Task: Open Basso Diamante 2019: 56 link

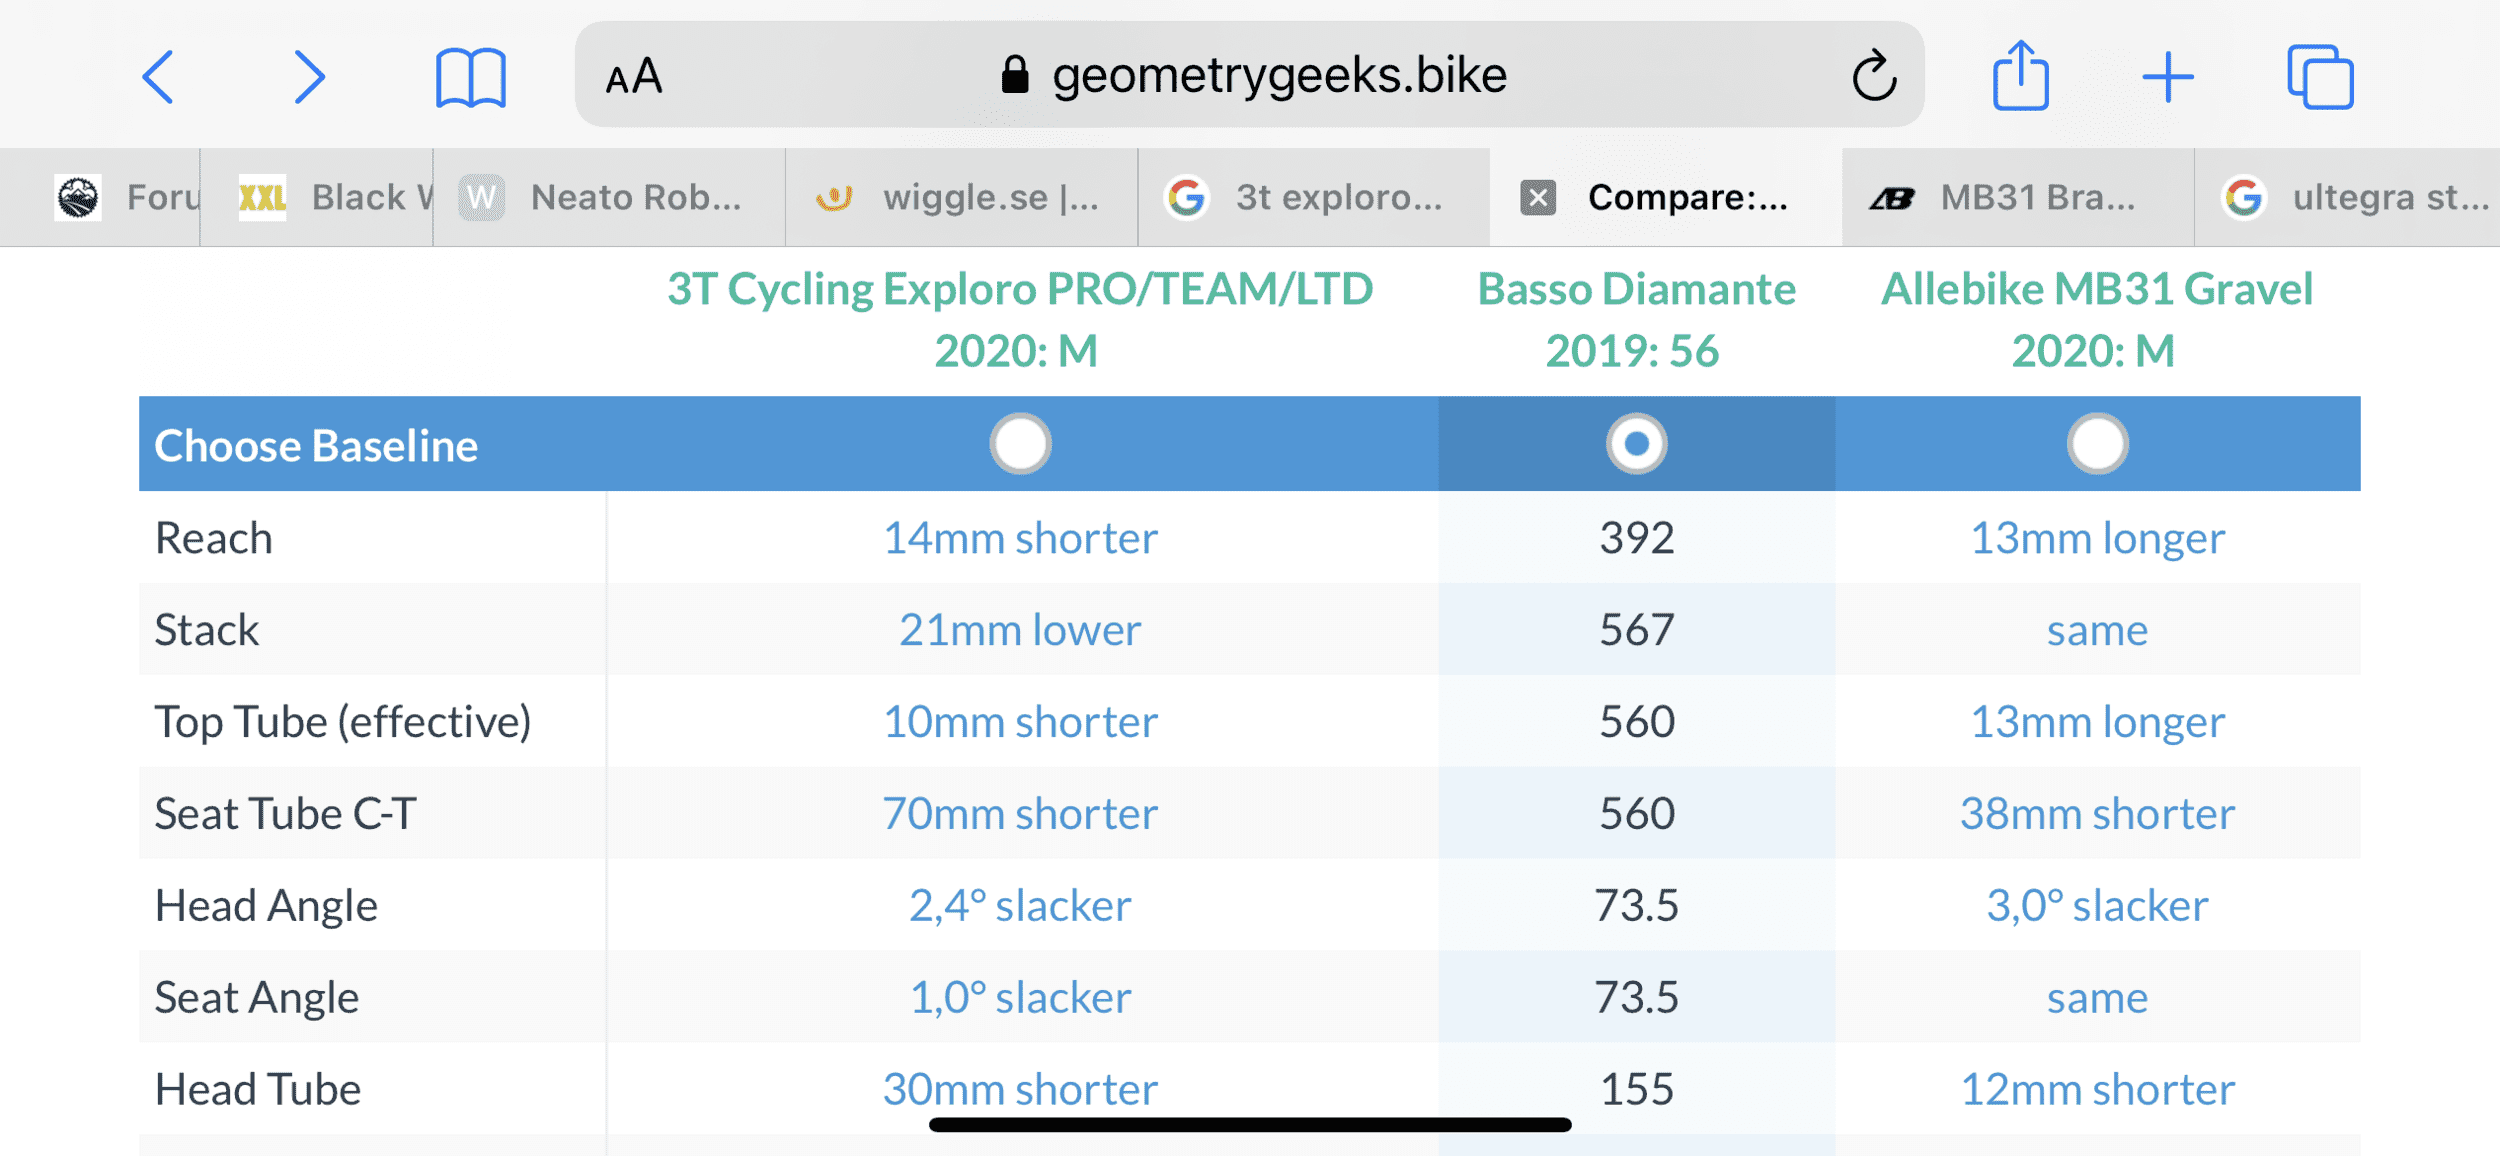Action: click(1636, 319)
